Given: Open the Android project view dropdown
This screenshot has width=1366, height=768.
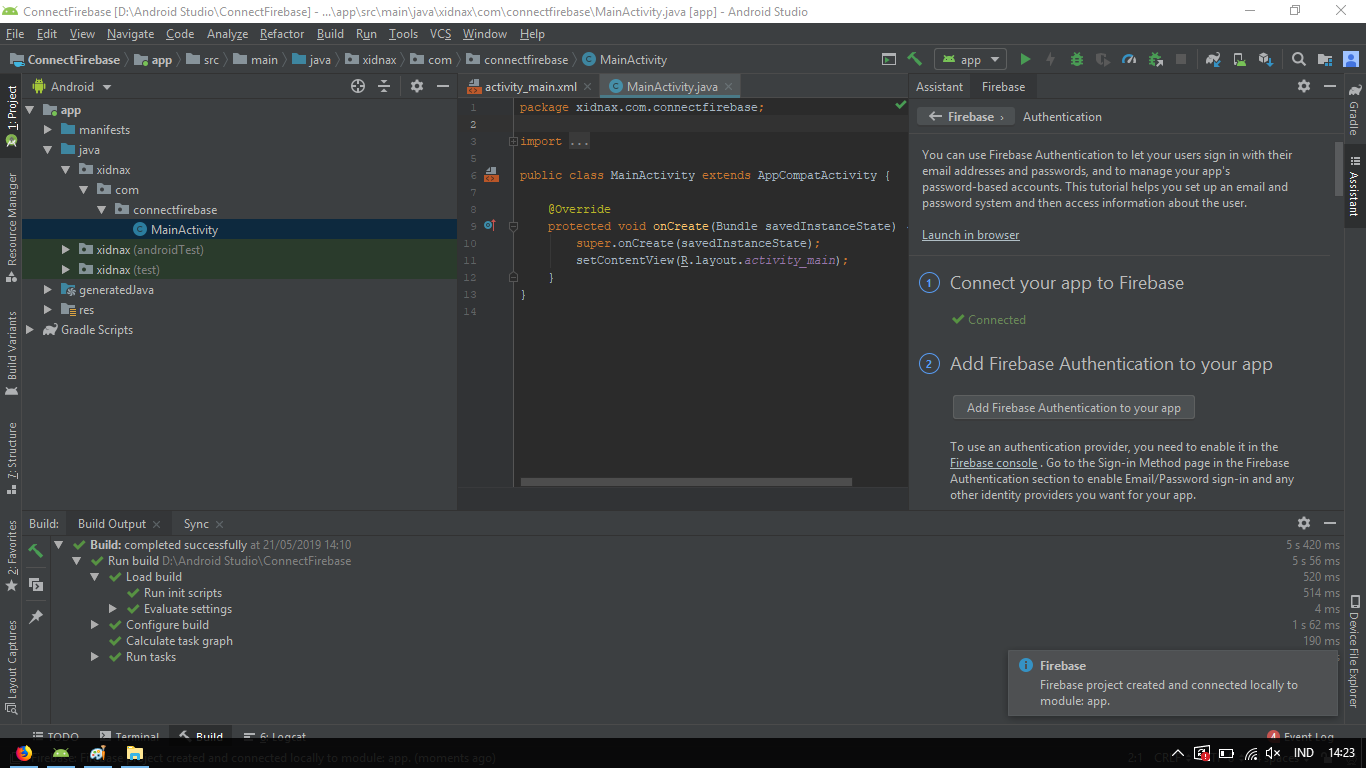Looking at the screenshot, I should pyautogui.click(x=72, y=87).
